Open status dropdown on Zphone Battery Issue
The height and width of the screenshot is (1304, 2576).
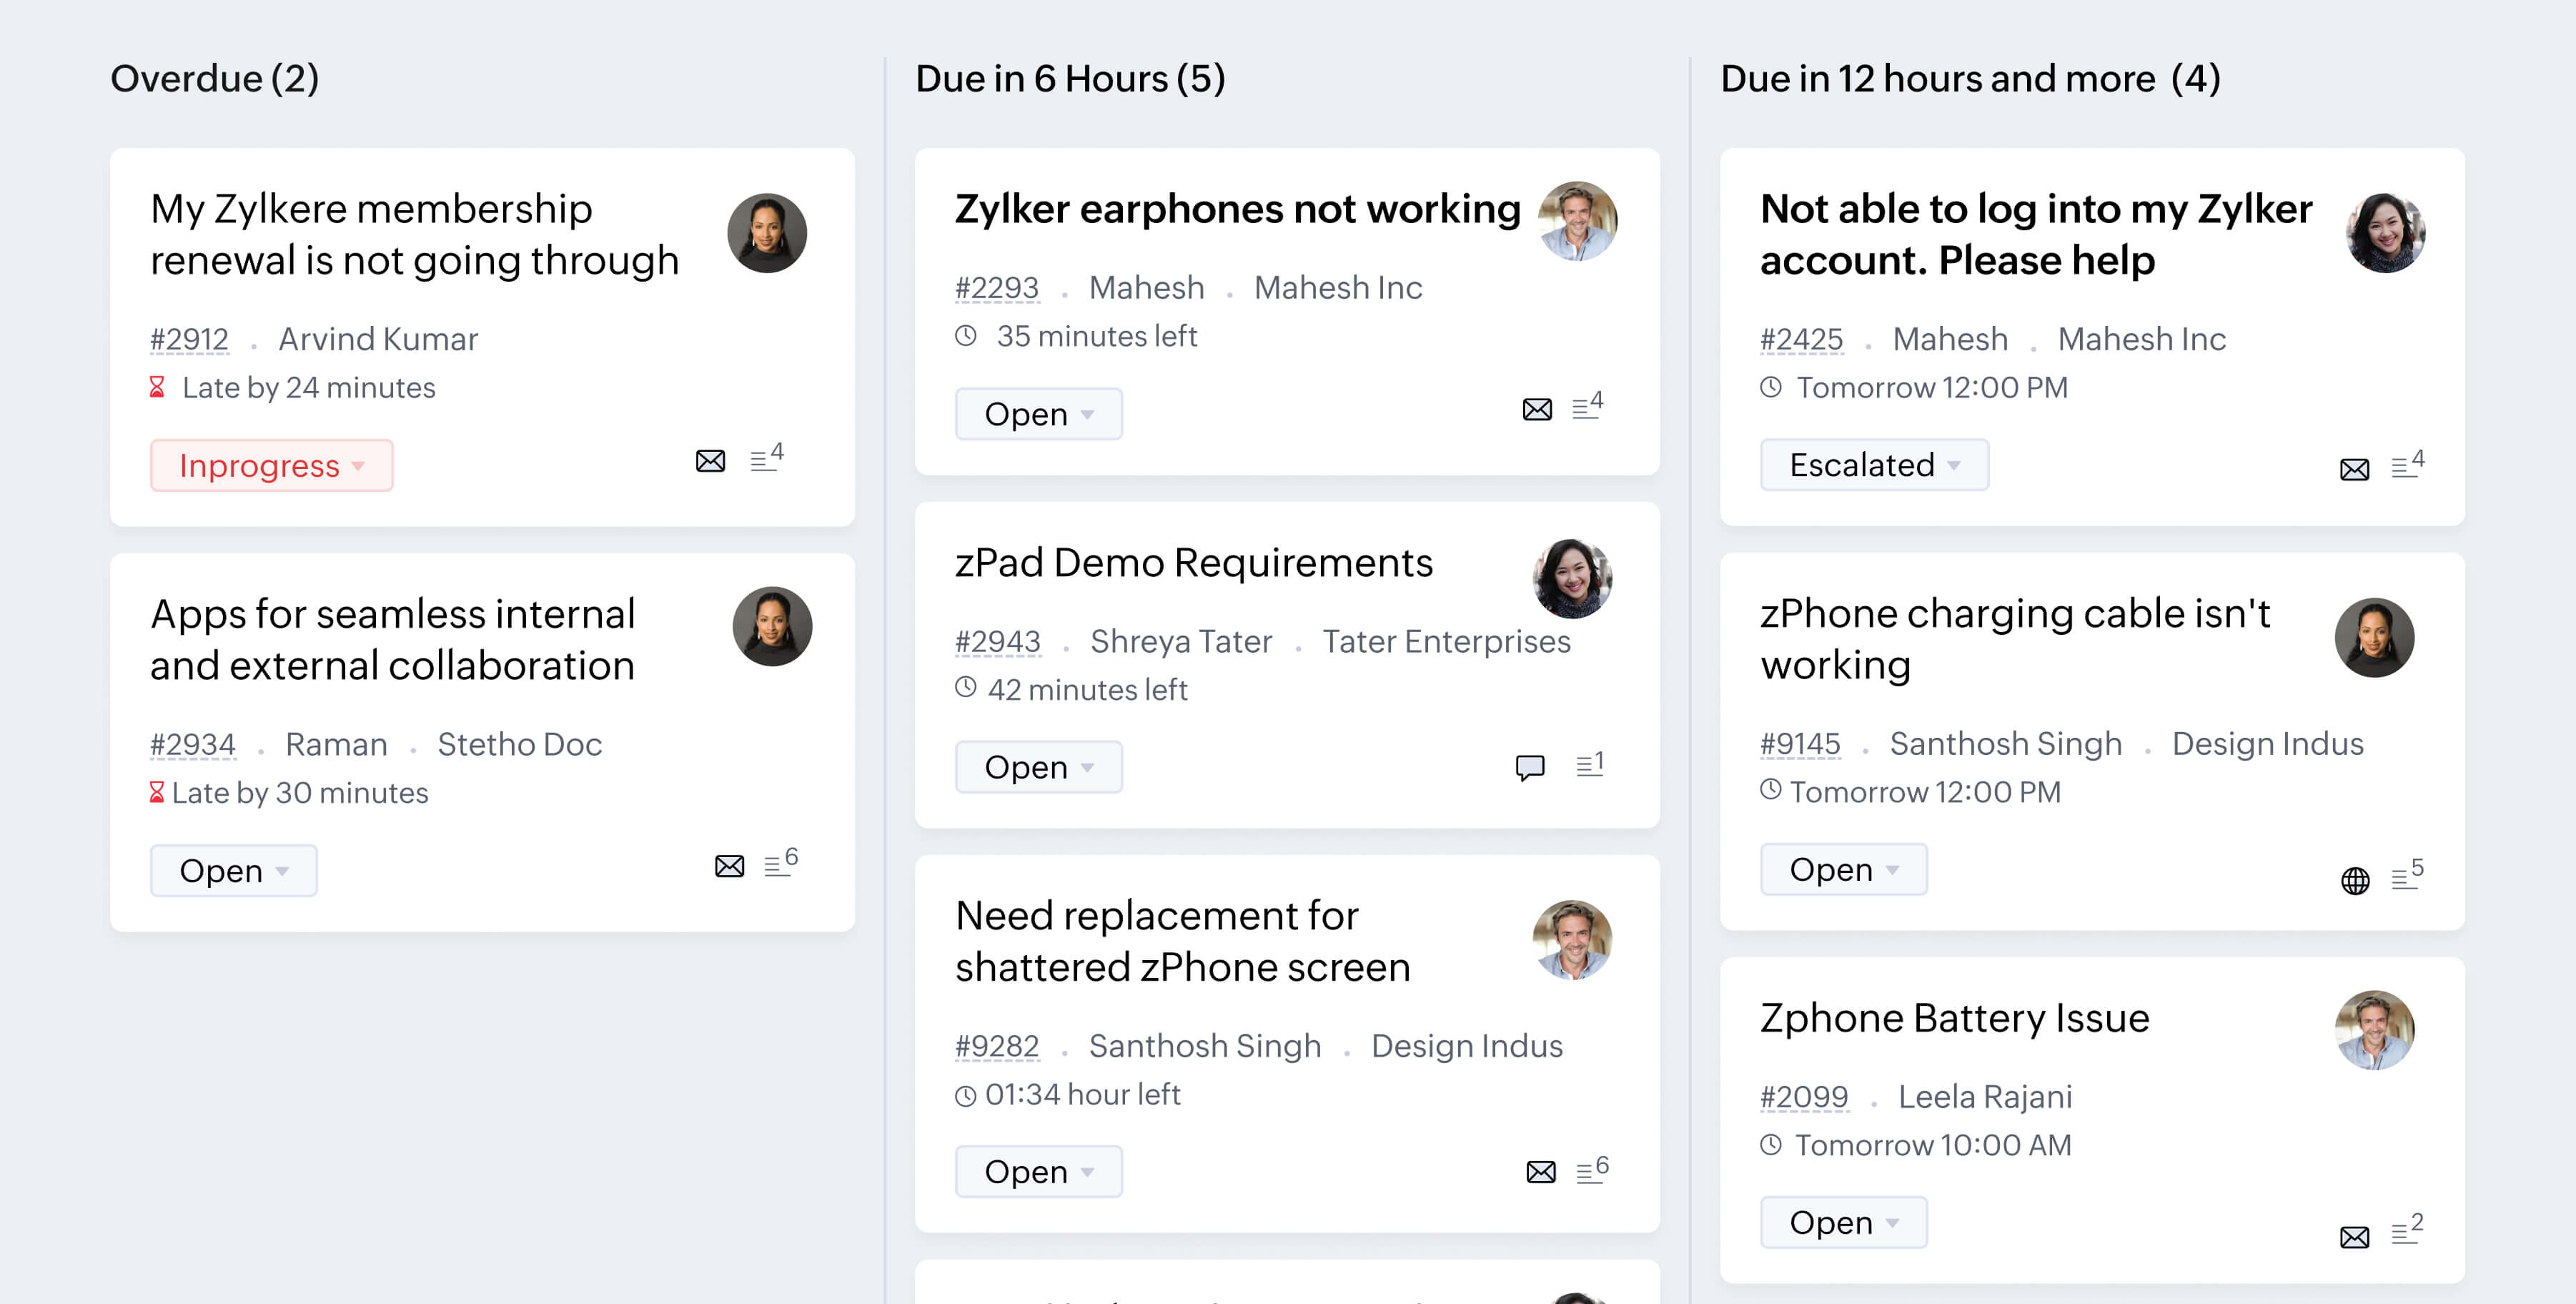[x=1843, y=1222]
